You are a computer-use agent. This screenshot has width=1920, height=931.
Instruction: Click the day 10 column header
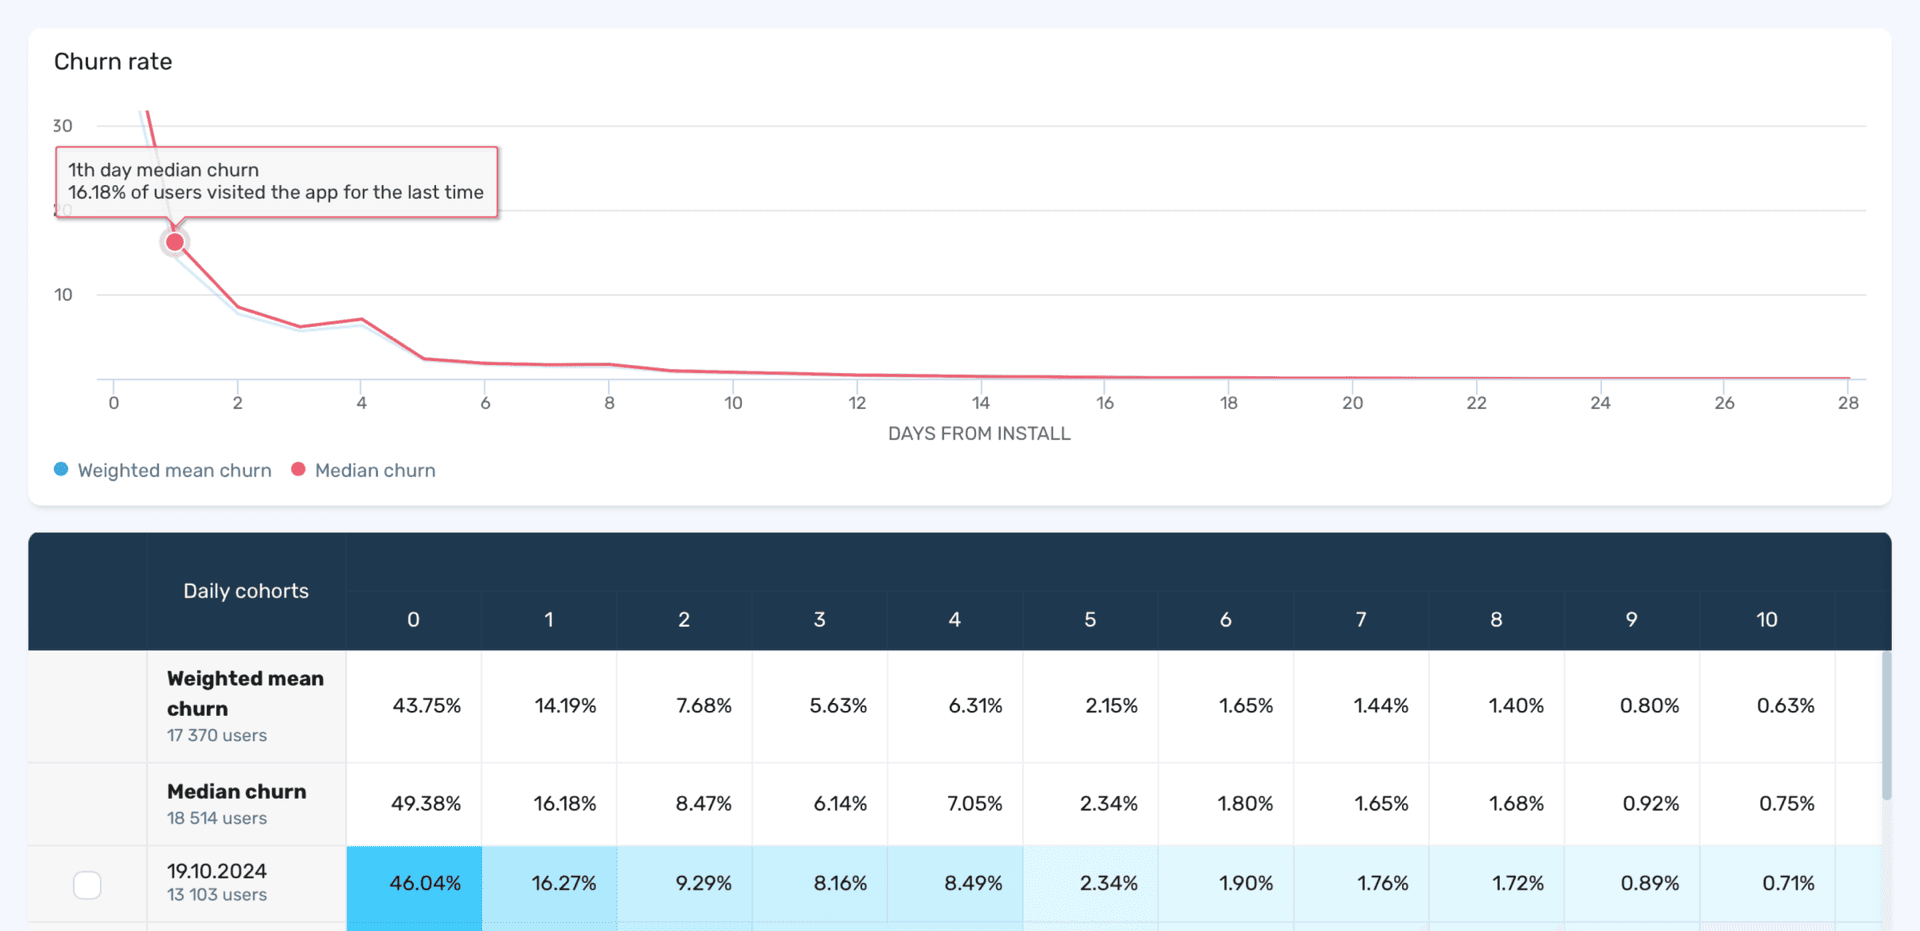click(1767, 619)
